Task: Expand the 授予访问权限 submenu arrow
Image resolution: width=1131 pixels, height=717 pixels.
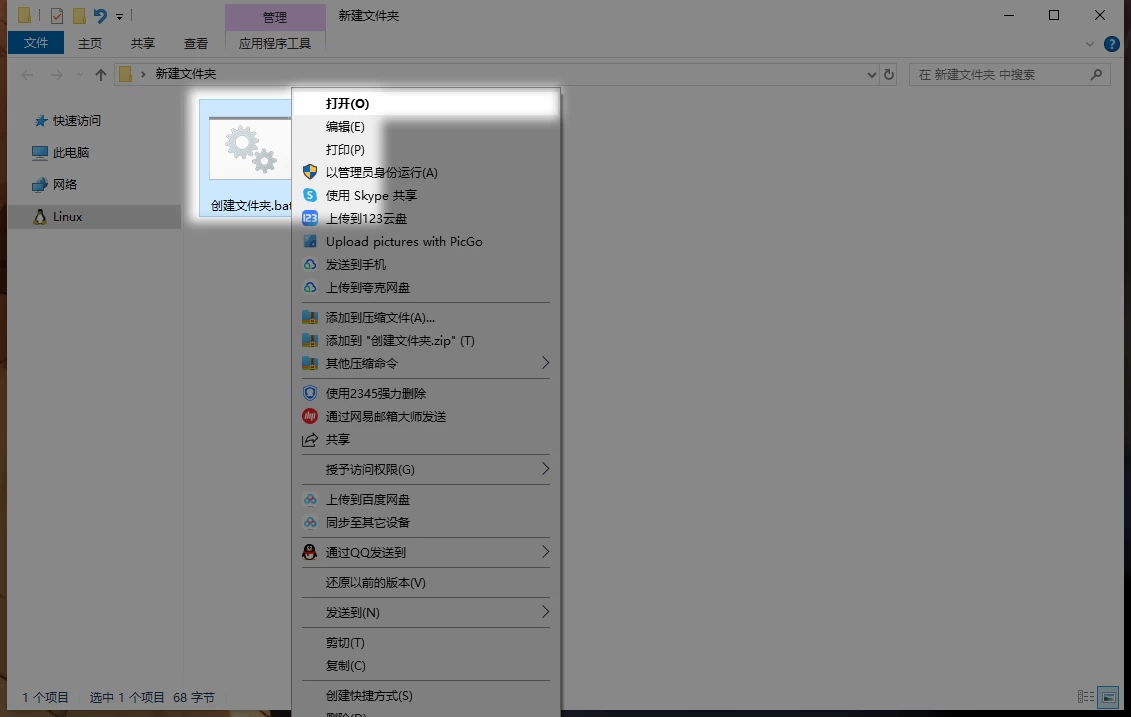Action: 545,469
